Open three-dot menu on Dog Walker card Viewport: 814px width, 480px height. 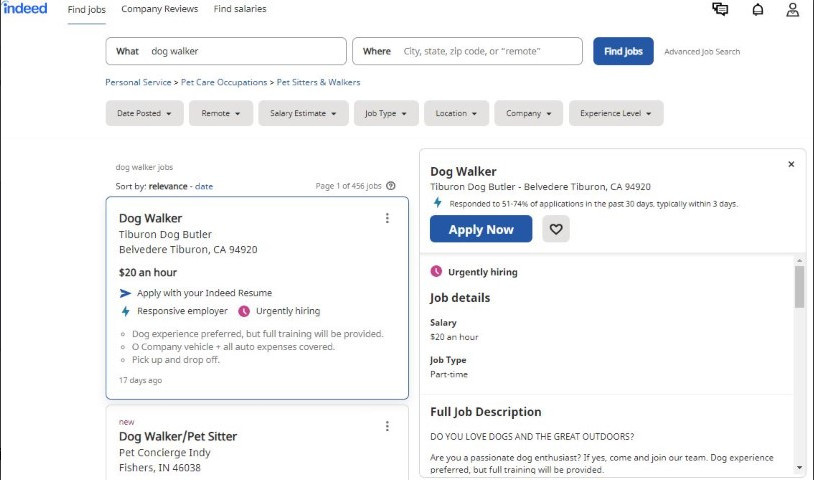pyautogui.click(x=387, y=218)
